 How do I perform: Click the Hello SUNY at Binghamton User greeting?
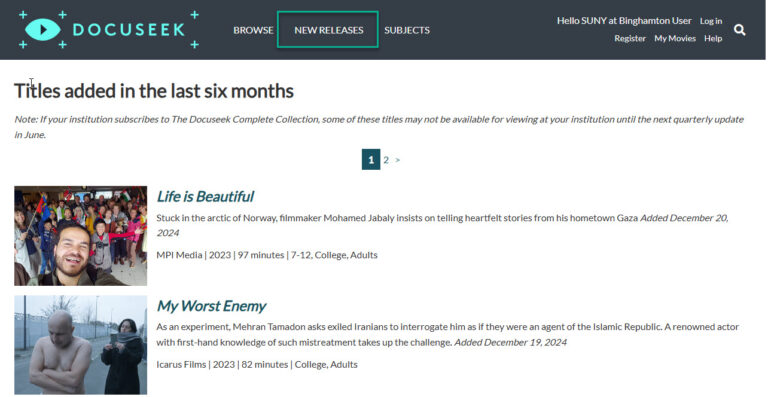(624, 21)
